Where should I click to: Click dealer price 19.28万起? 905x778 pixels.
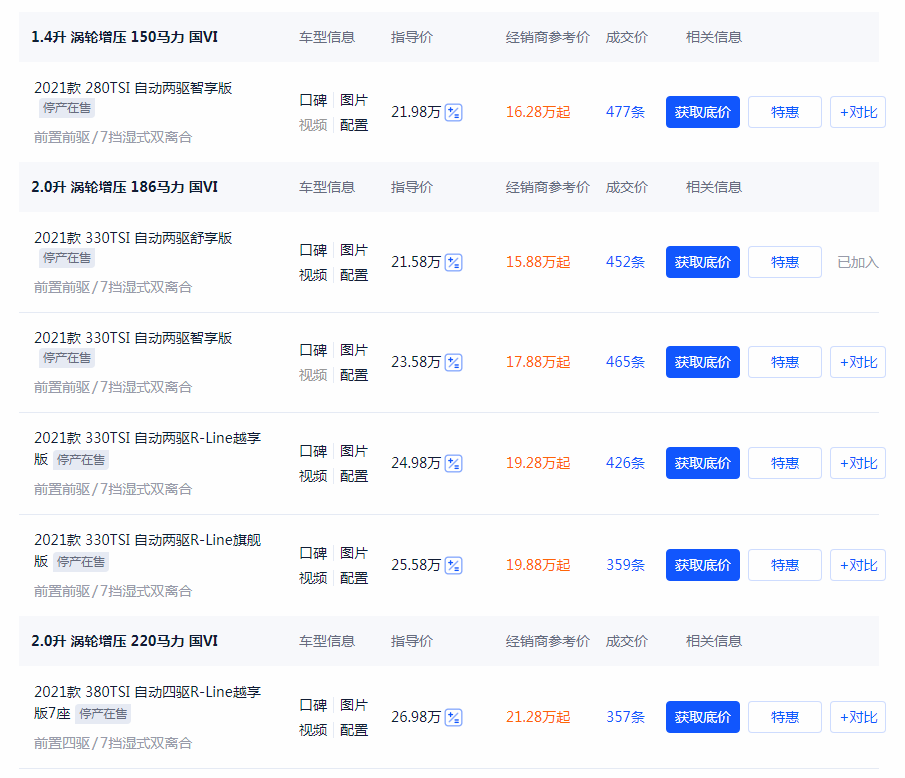tap(538, 463)
